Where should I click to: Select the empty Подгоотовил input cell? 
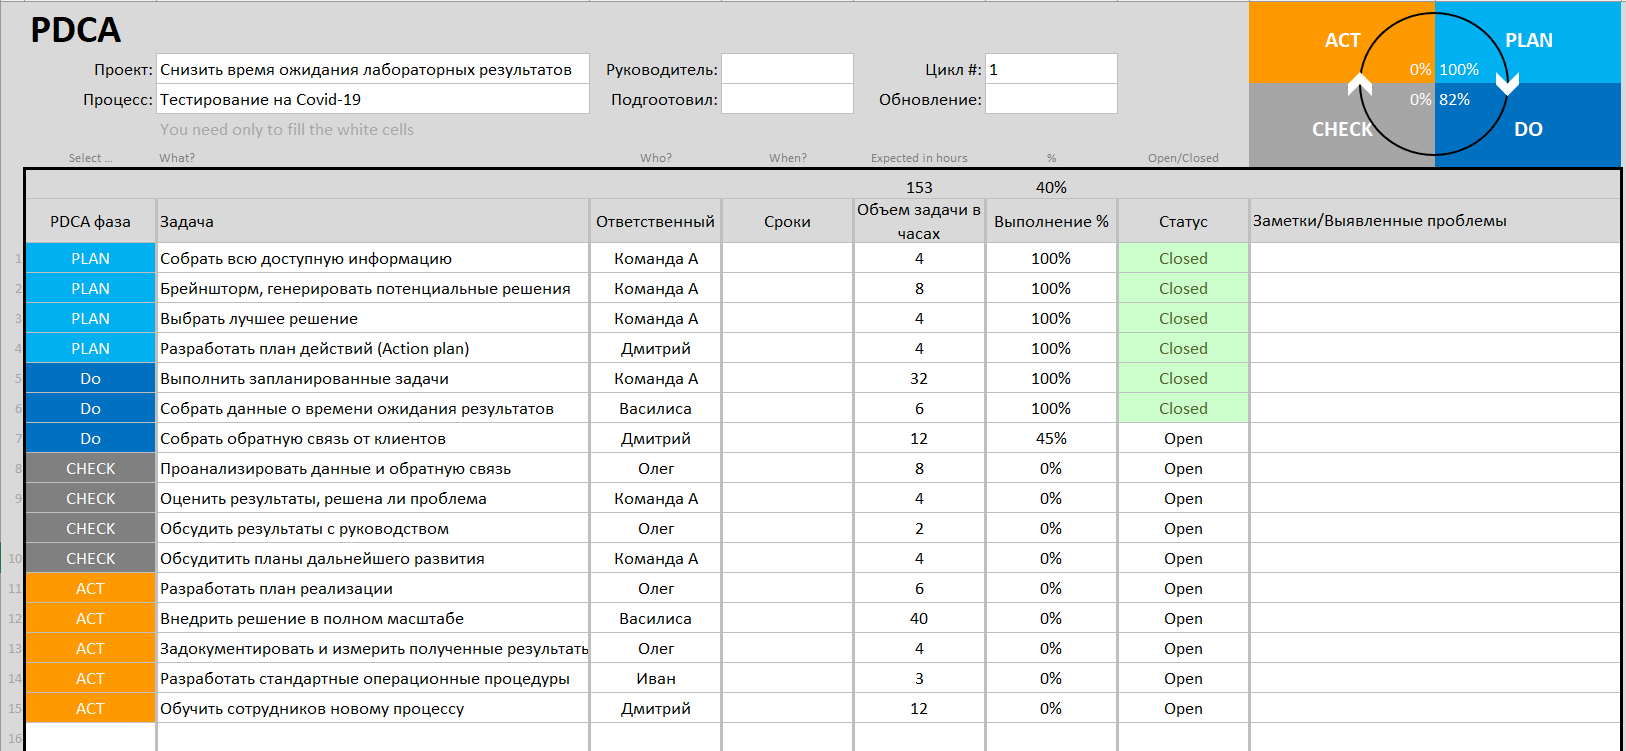787,99
